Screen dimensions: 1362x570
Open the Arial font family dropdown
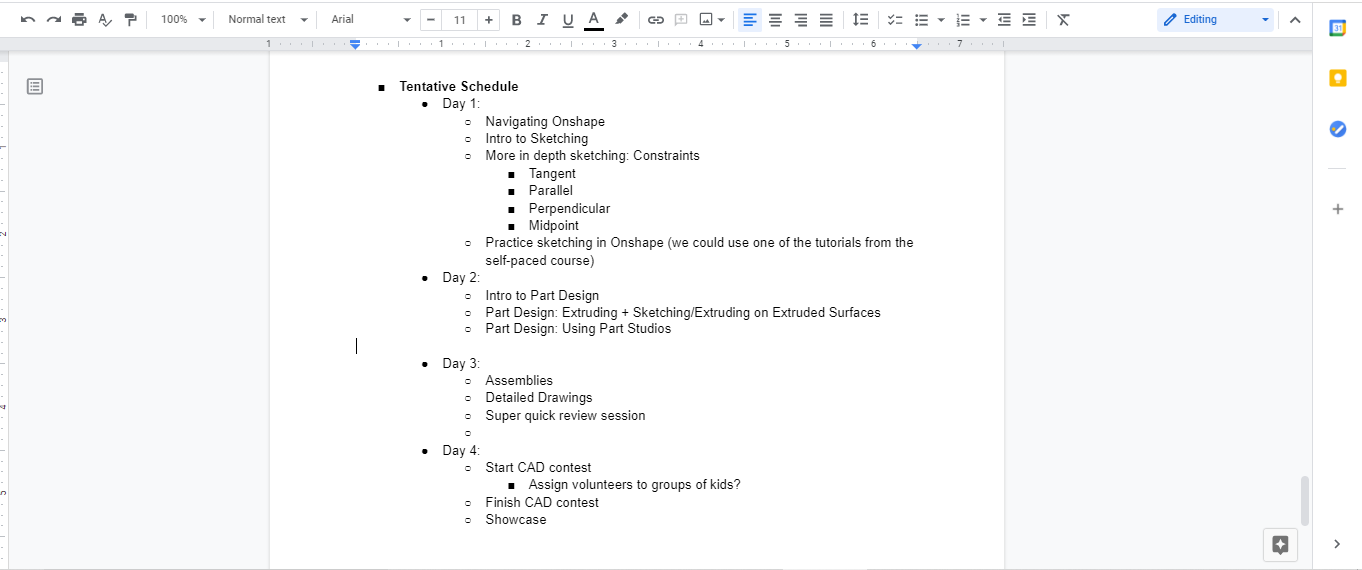coord(370,19)
